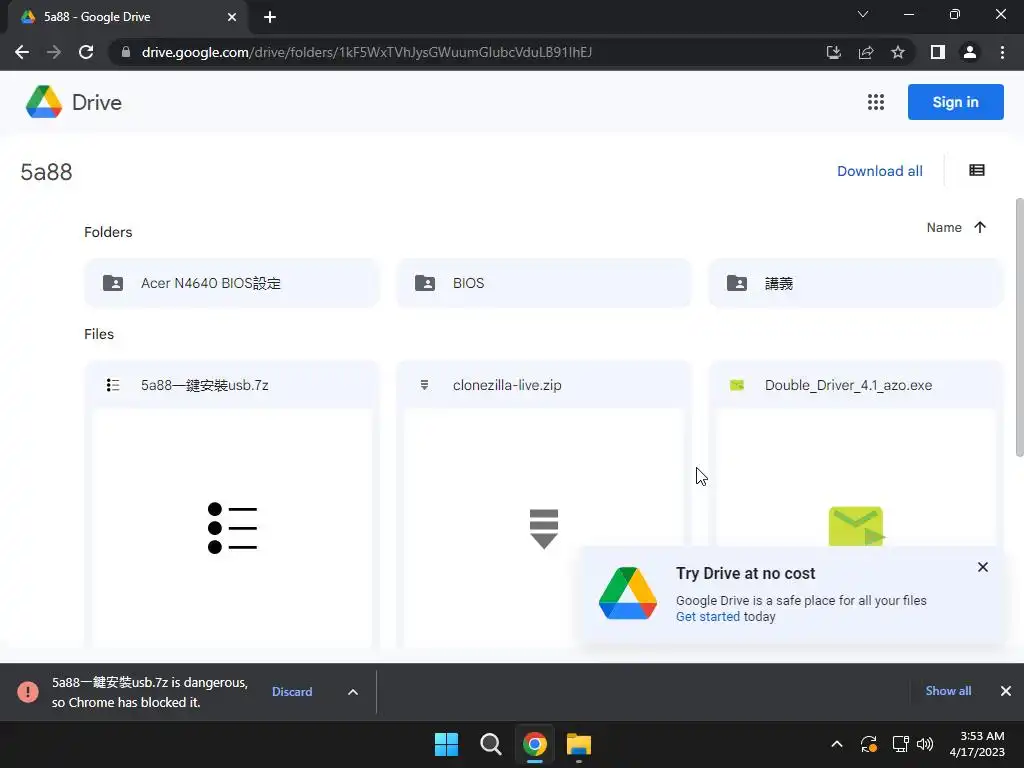Discard the blocked download
This screenshot has width=1024, height=768.
(x=292, y=692)
